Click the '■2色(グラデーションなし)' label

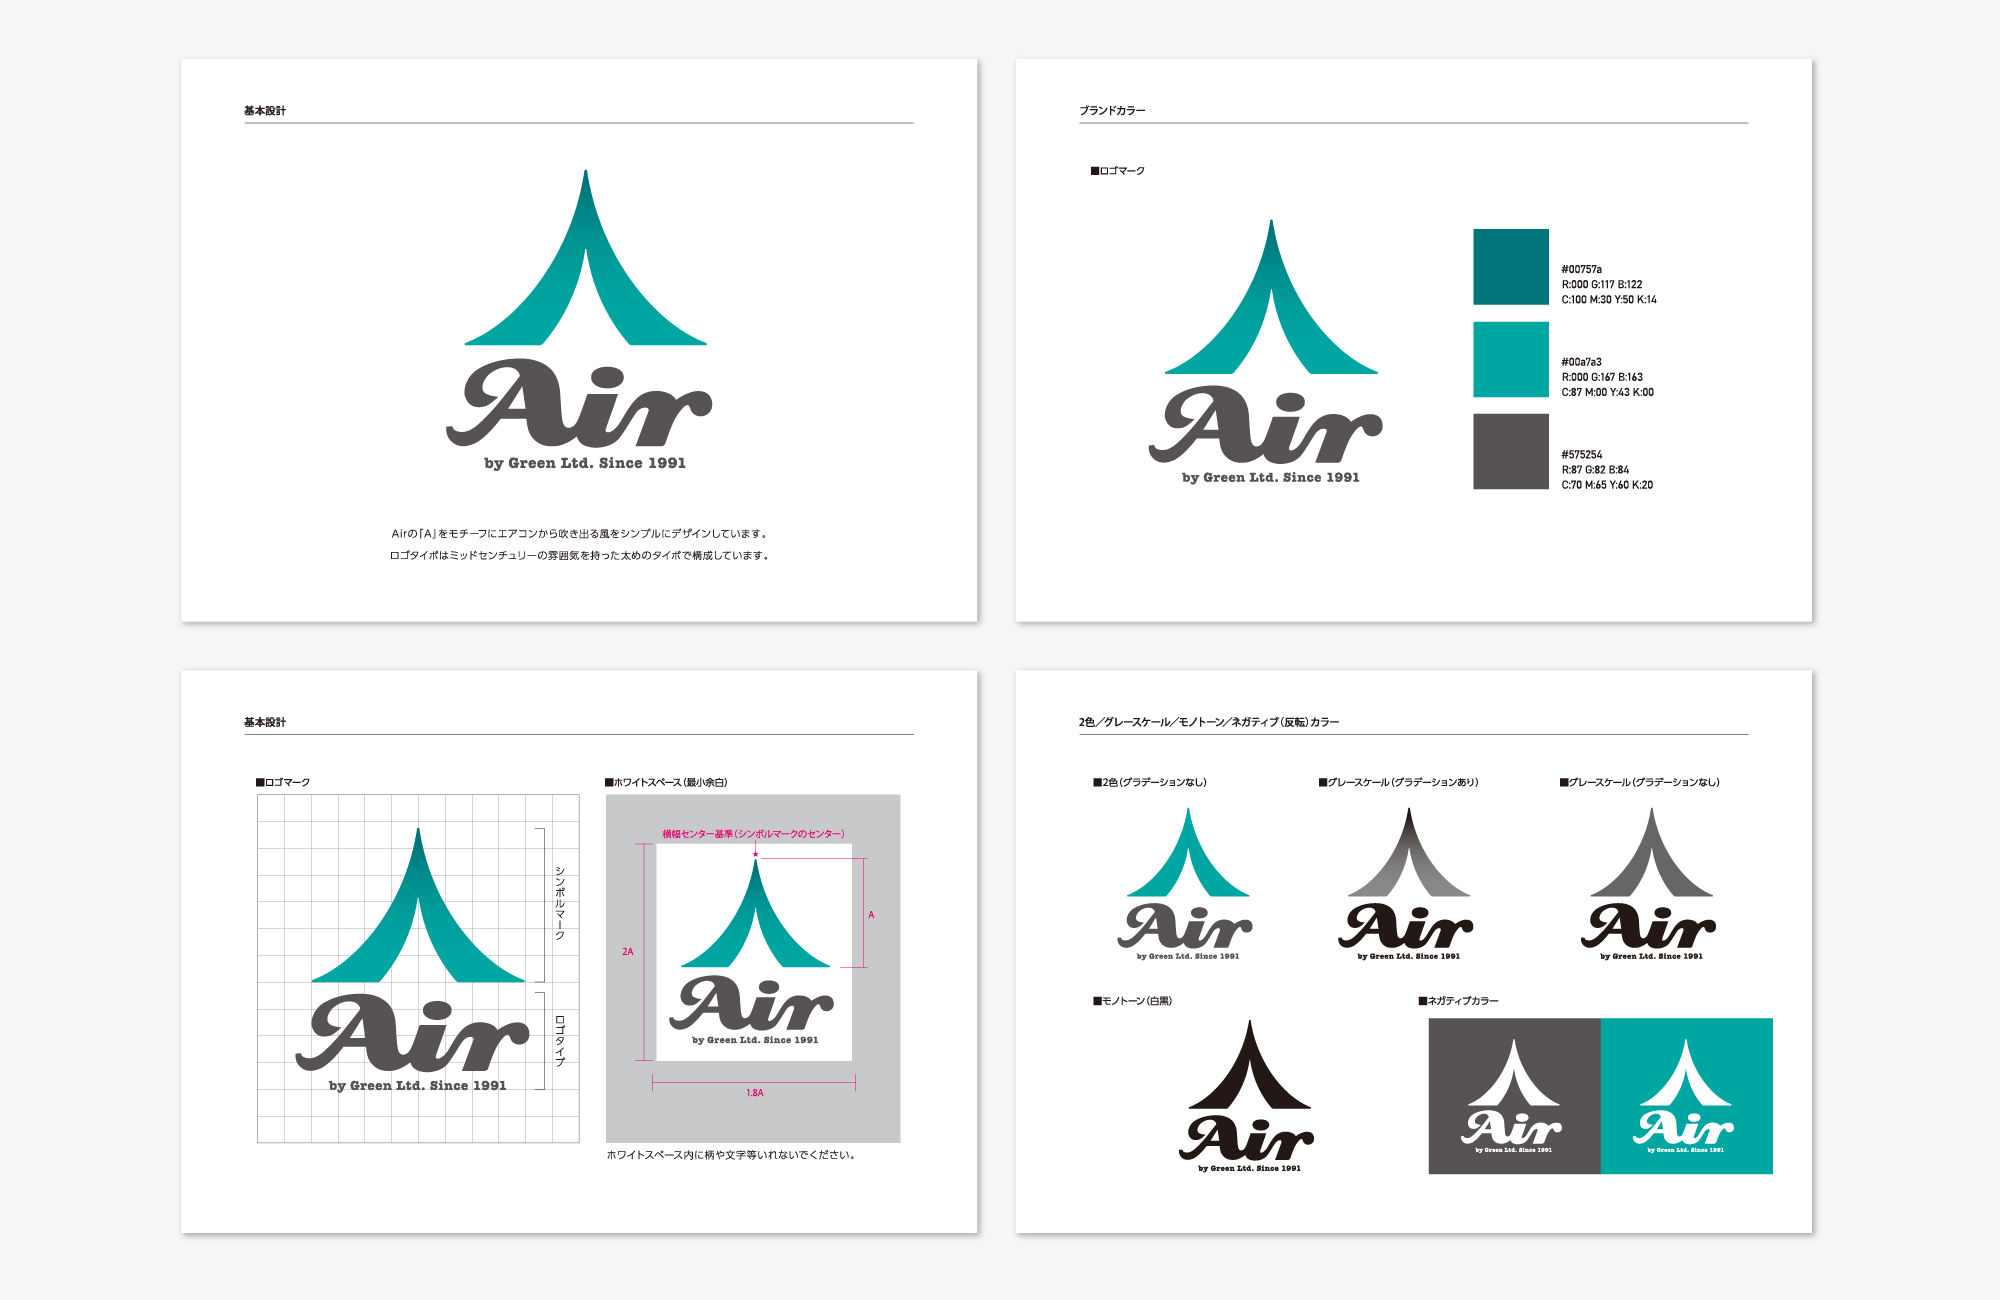coord(1150,782)
